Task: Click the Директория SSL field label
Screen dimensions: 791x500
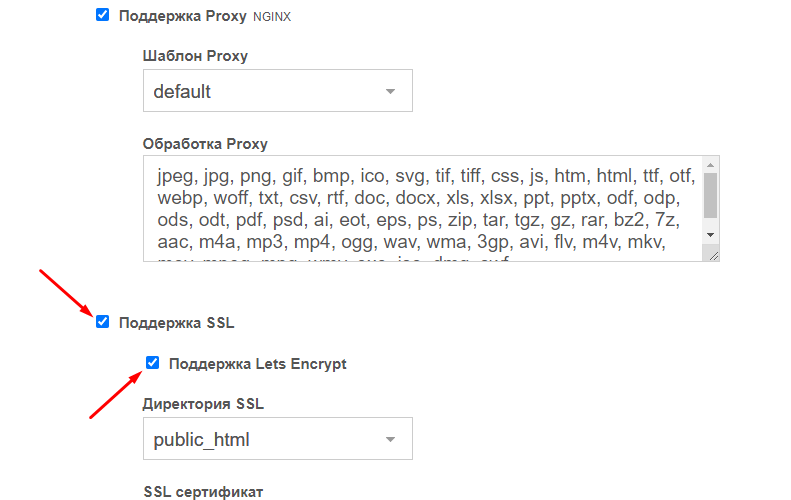Action: point(203,404)
